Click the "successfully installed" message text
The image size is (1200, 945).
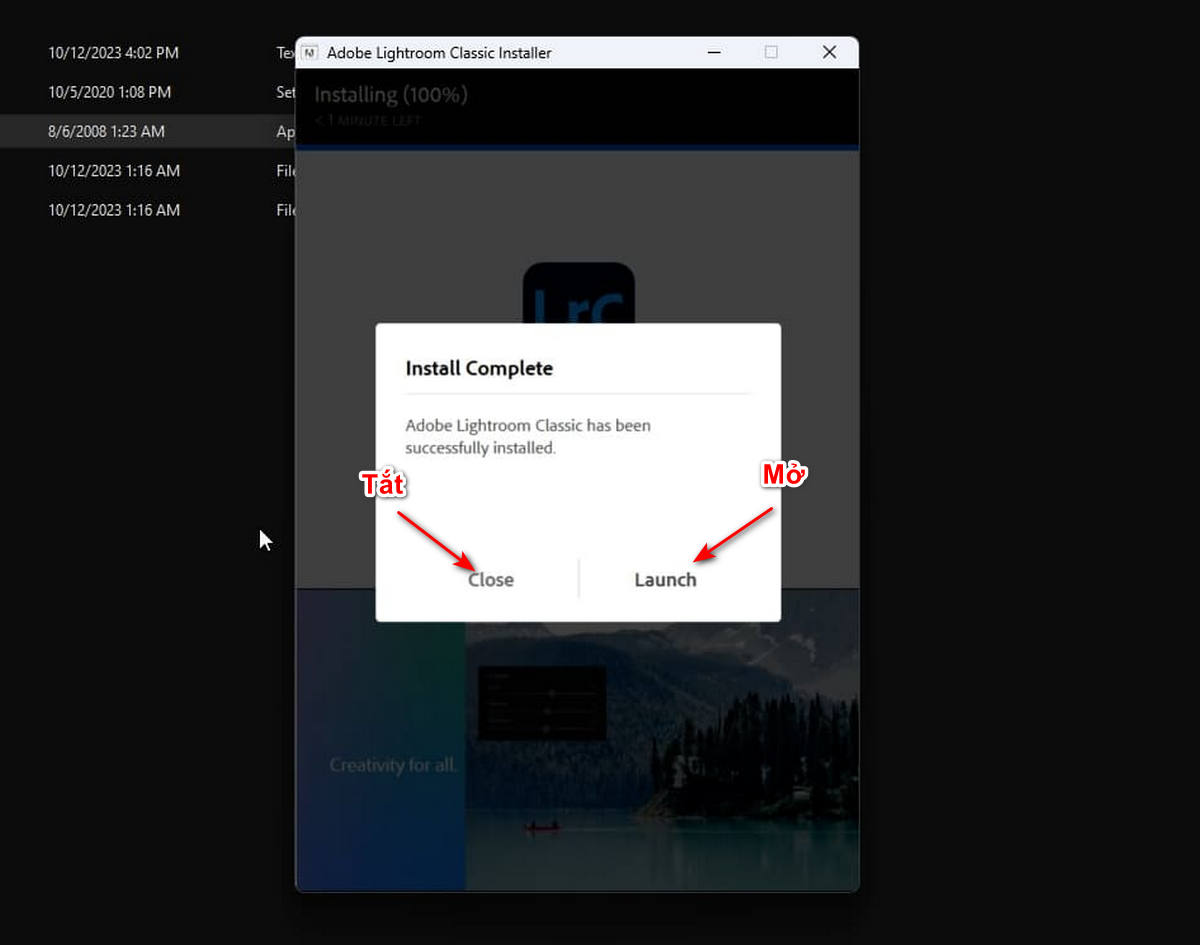coord(528,437)
